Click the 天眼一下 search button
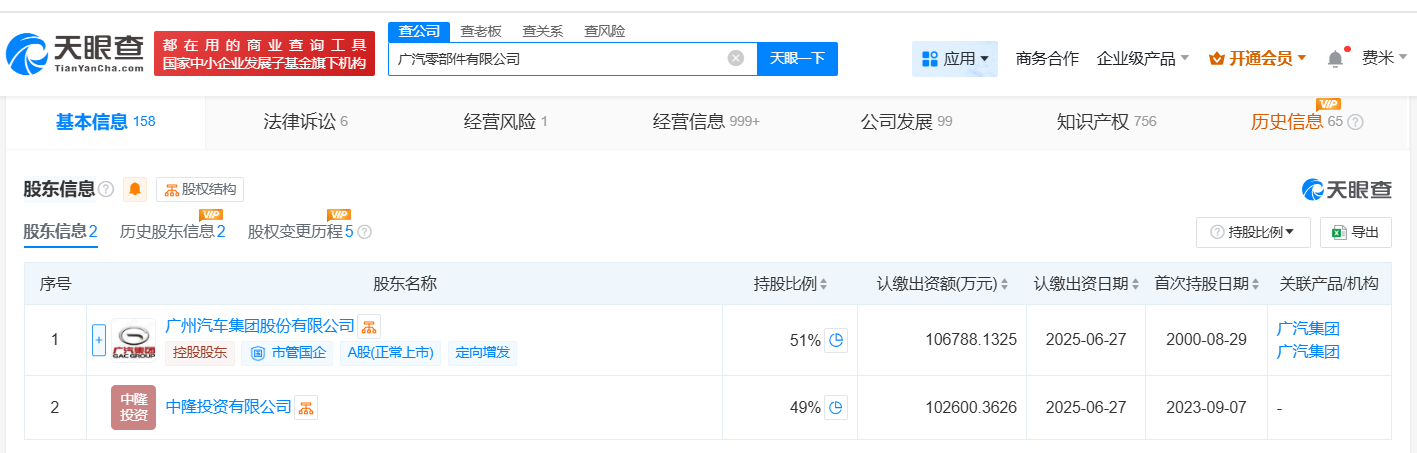 [797, 58]
